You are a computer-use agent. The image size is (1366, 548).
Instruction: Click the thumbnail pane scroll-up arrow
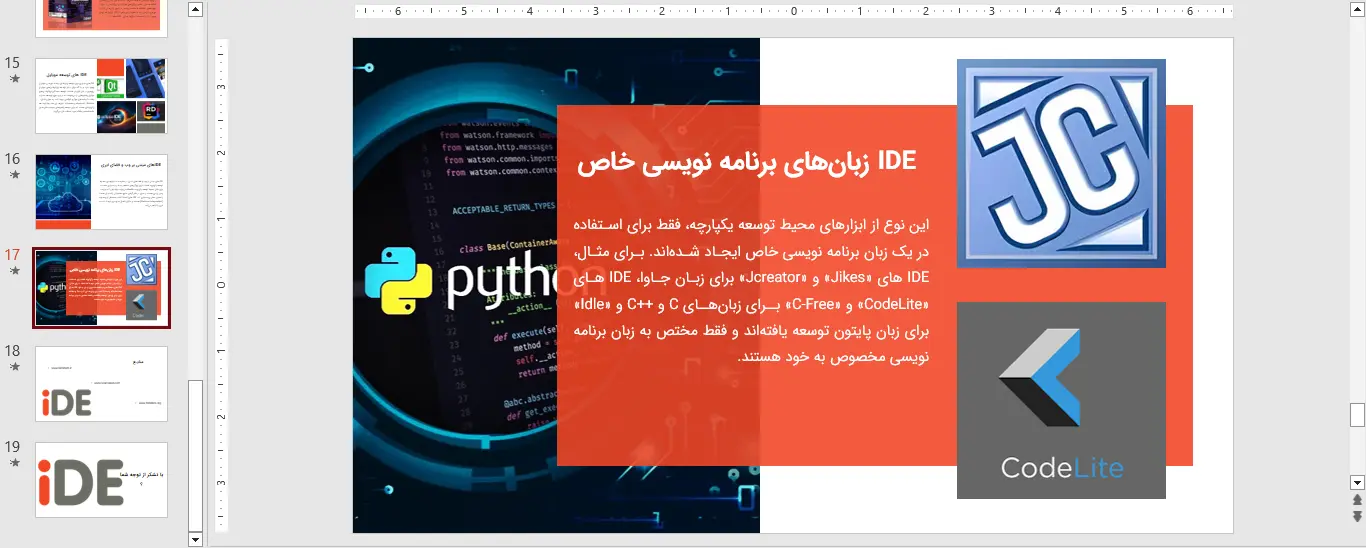pos(195,10)
